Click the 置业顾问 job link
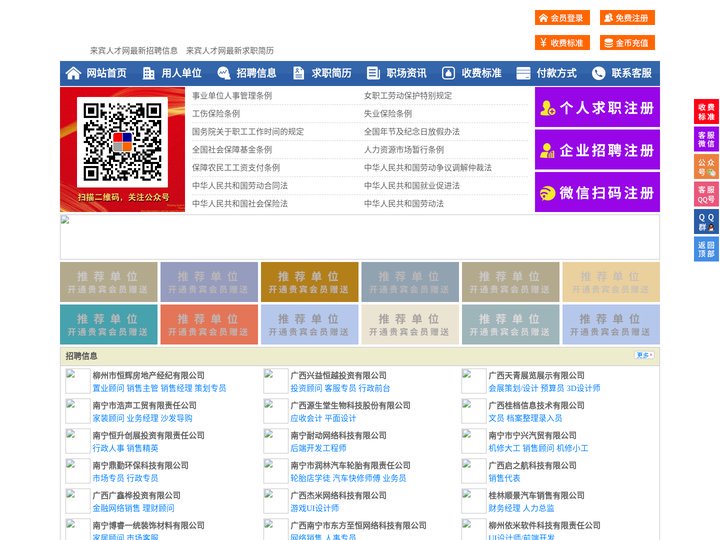720x540 pixels. coord(108,388)
